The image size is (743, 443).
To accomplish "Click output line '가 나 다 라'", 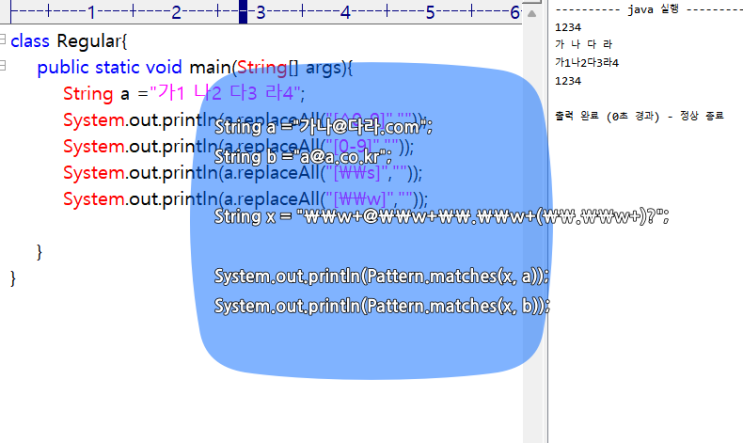I will [584, 45].
